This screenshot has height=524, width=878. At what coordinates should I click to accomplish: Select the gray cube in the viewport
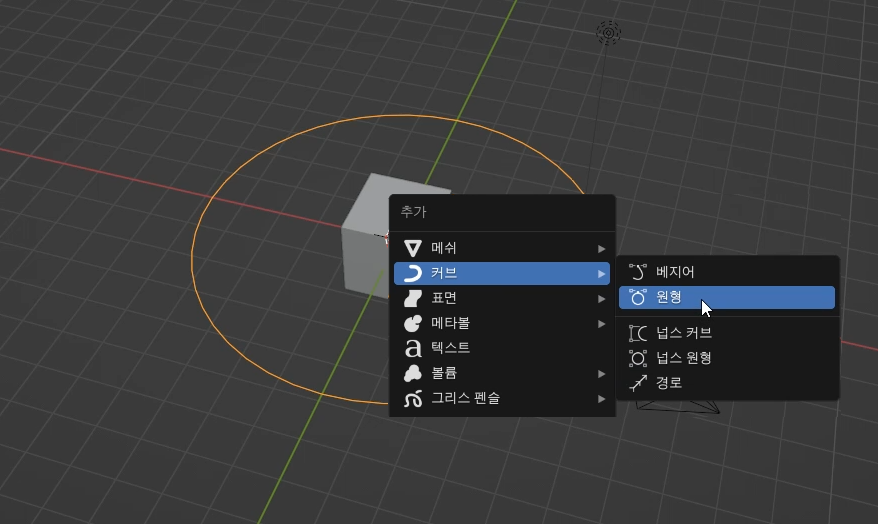coord(365,246)
